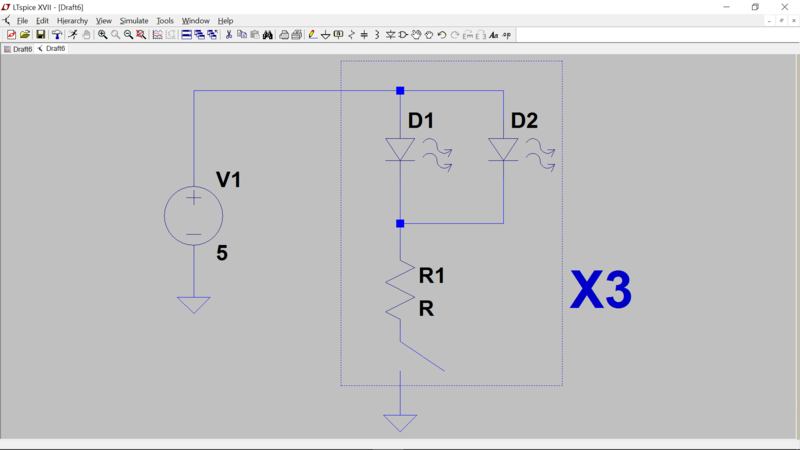Viewport: 800px width, 450px height.
Task: Click the Text tool Aa icon
Action: [493, 35]
